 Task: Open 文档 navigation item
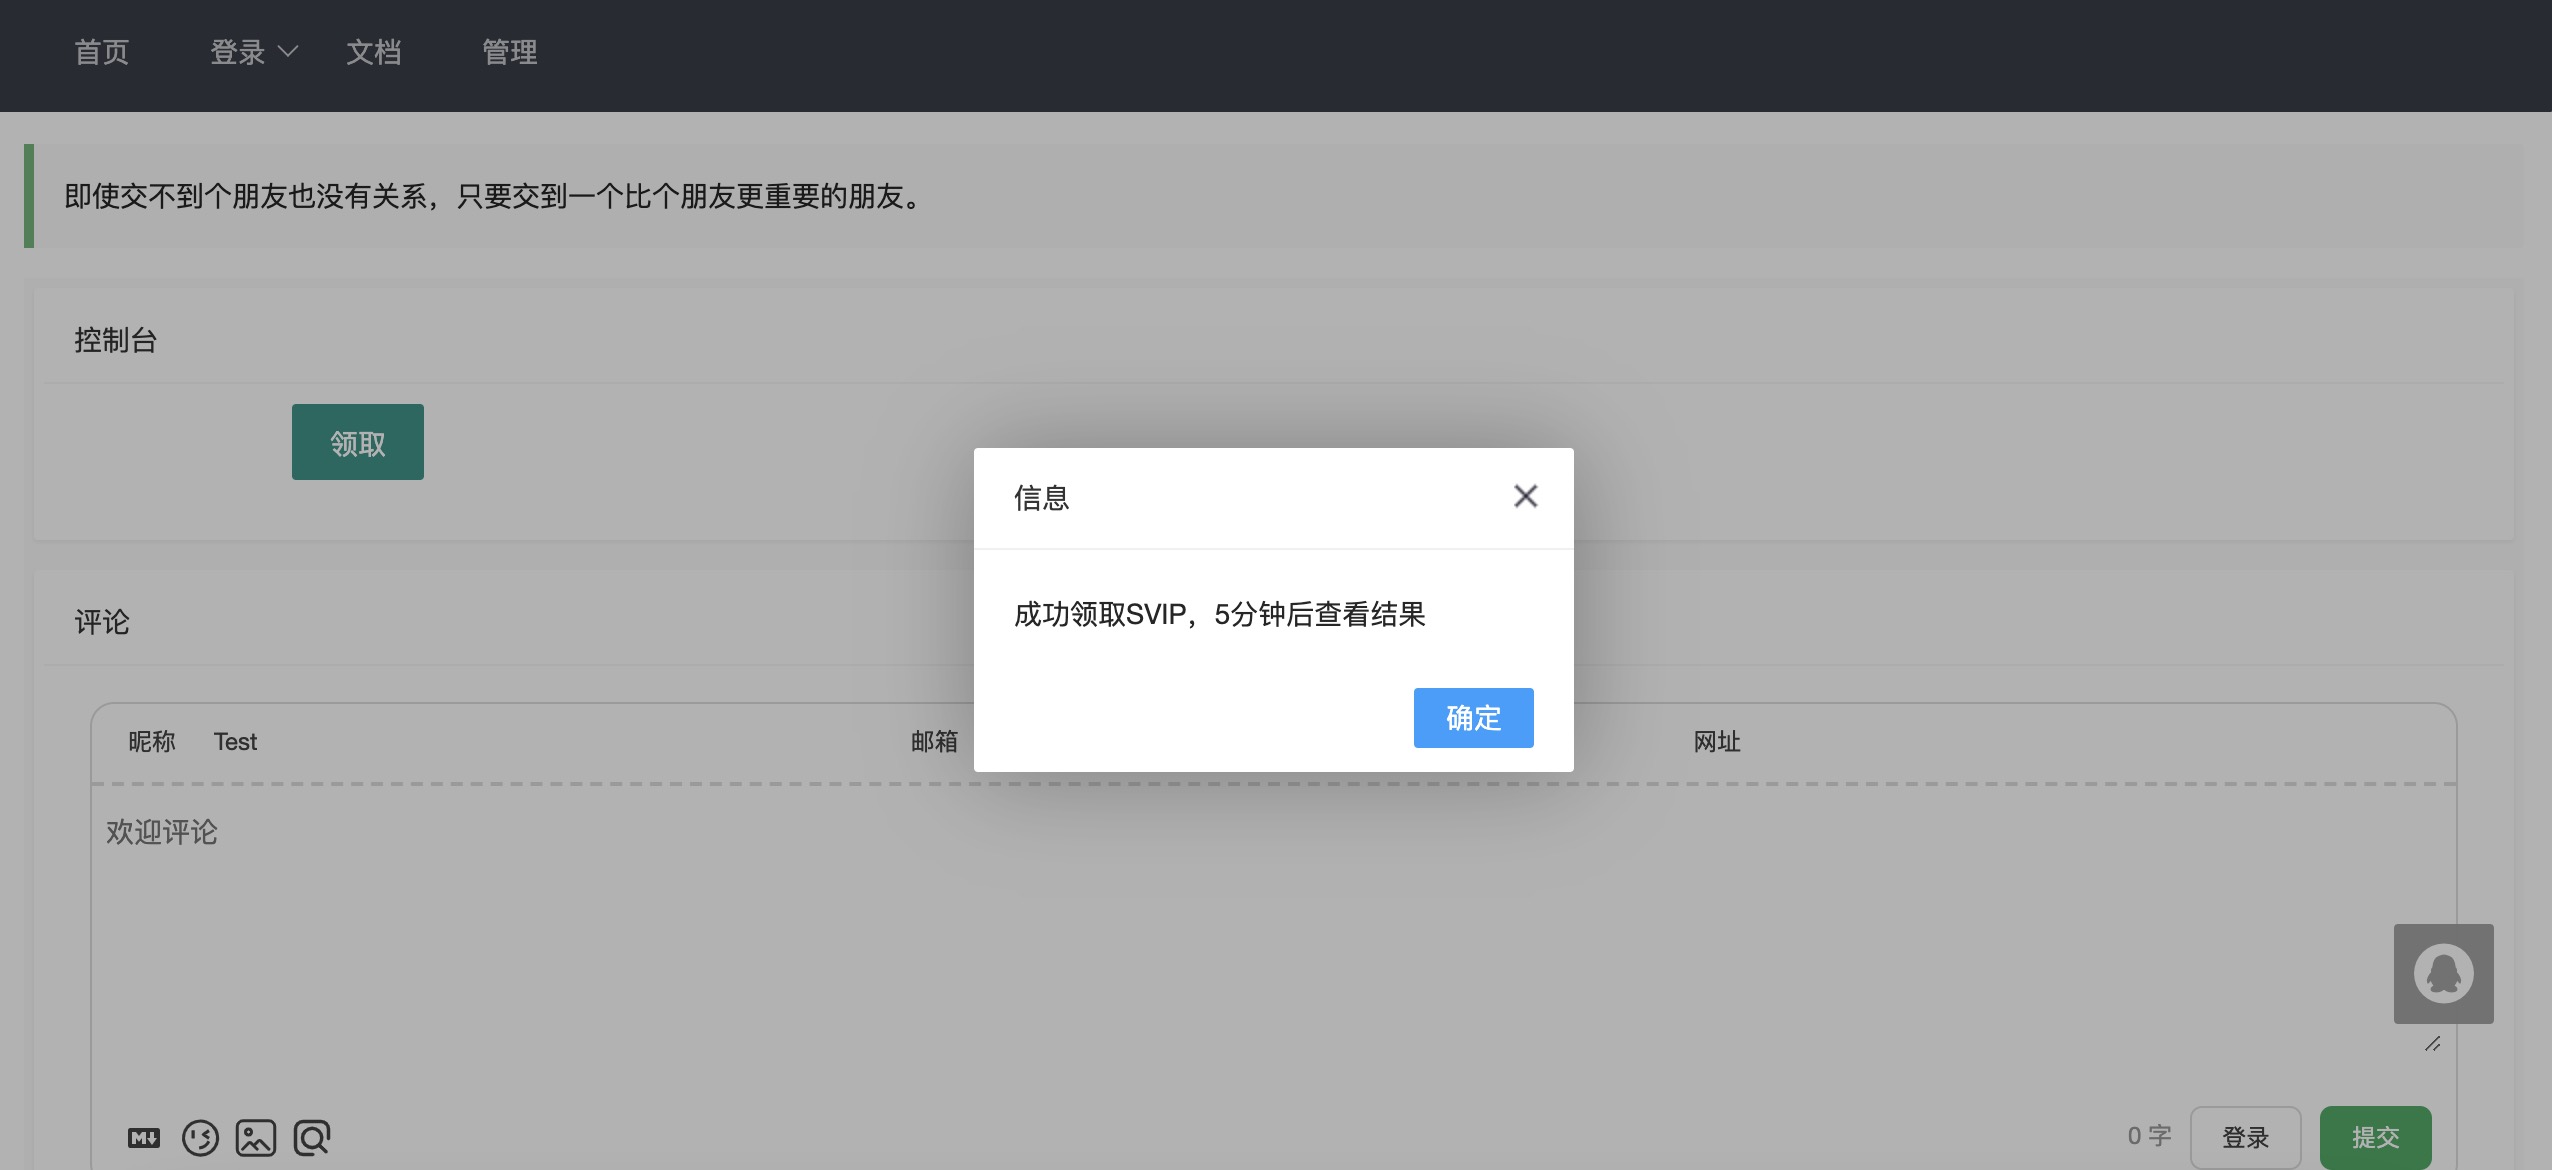[x=374, y=52]
